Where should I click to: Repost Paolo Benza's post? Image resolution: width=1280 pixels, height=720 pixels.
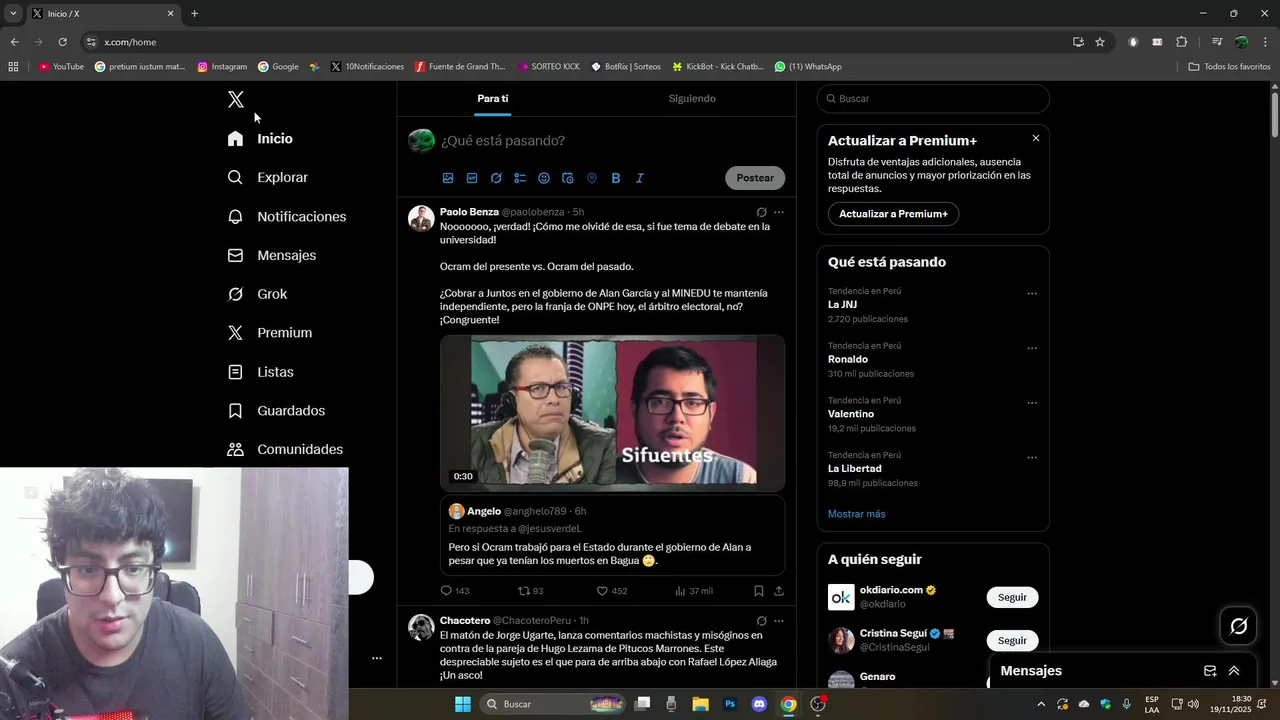click(x=530, y=591)
